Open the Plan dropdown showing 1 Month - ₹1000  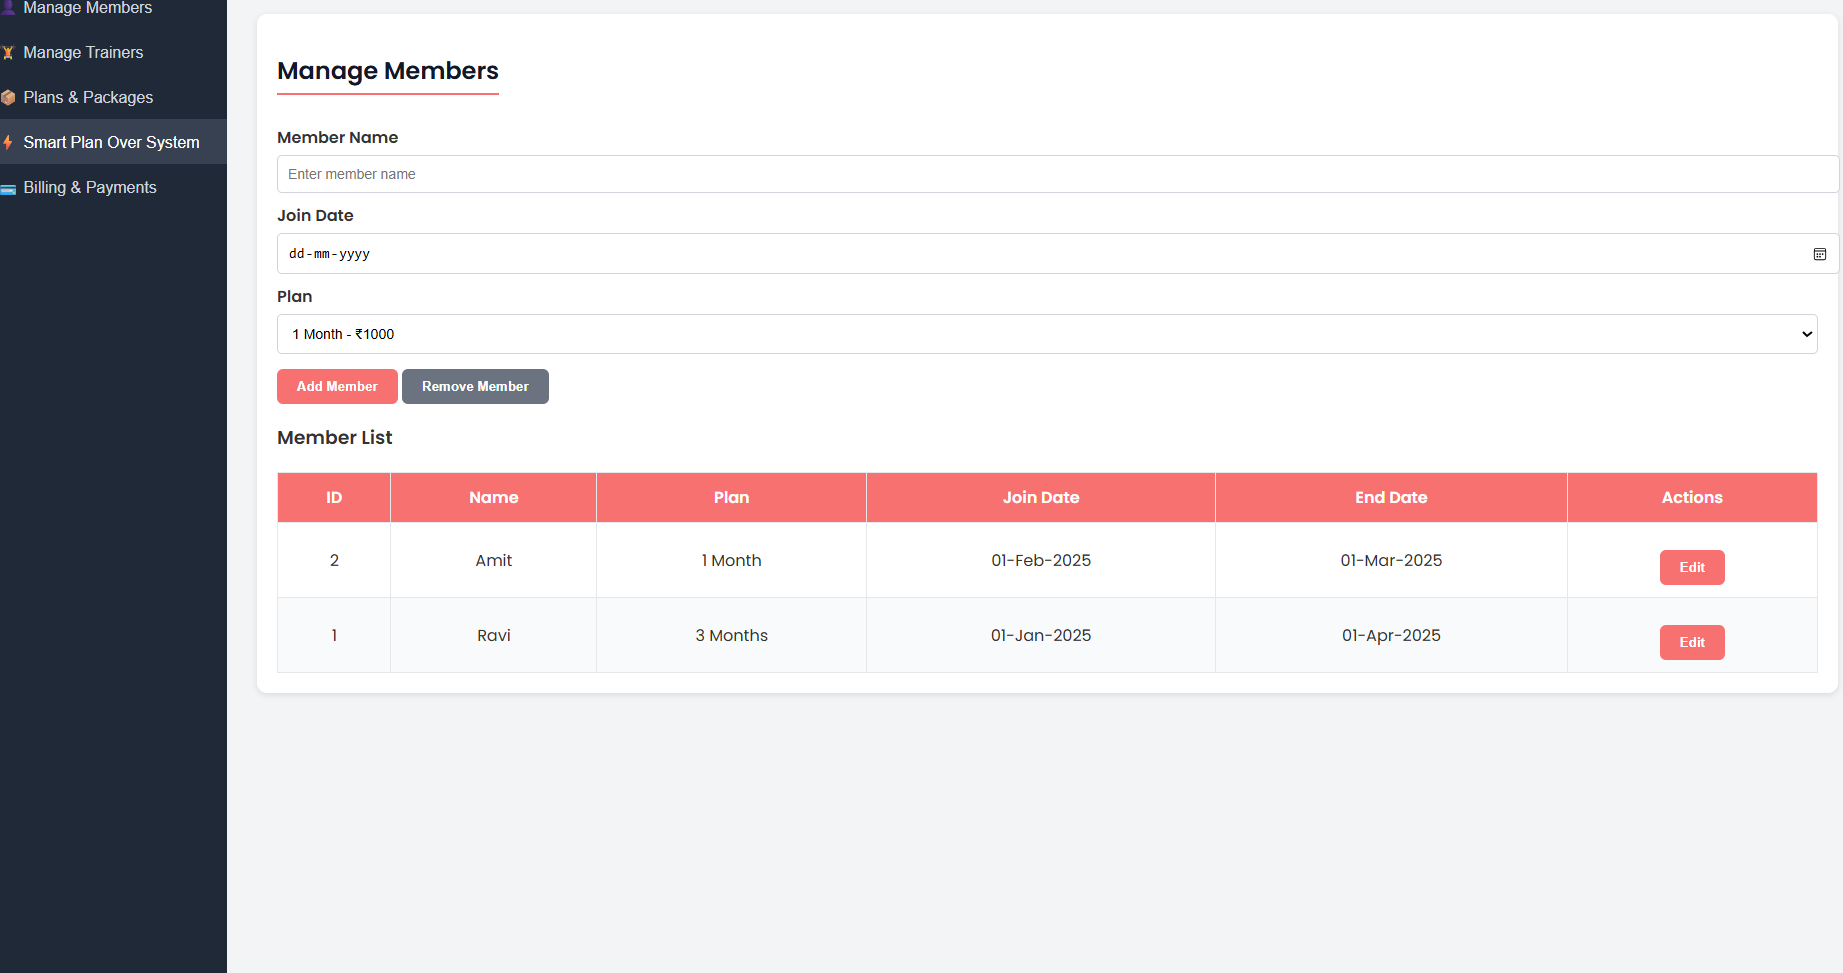pos(1046,334)
